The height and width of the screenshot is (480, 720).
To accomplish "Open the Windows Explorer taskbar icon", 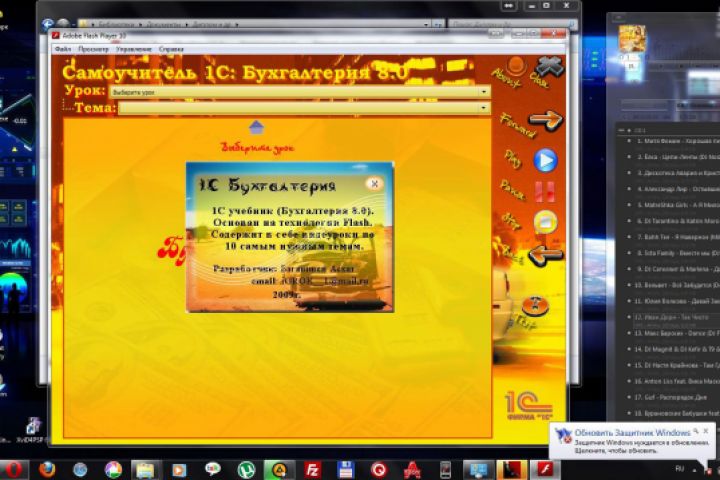I will 145,470.
